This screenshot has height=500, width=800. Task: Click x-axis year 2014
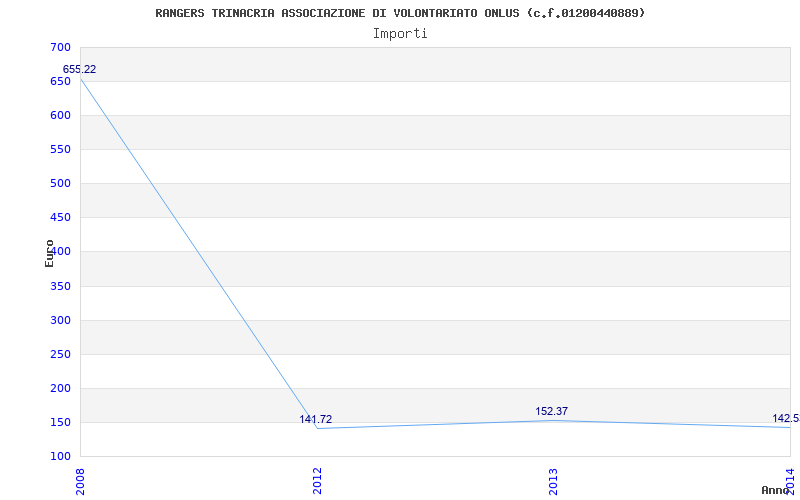coord(791,483)
